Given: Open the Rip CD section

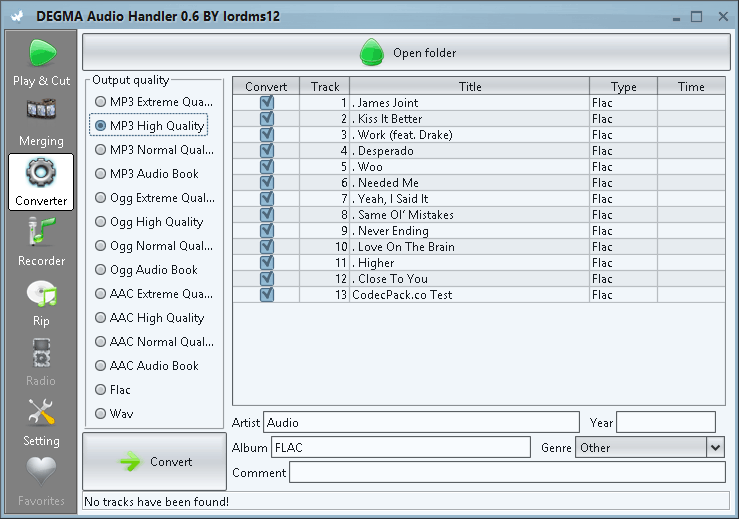Looking at the screenshot, I should coord(41,303).
